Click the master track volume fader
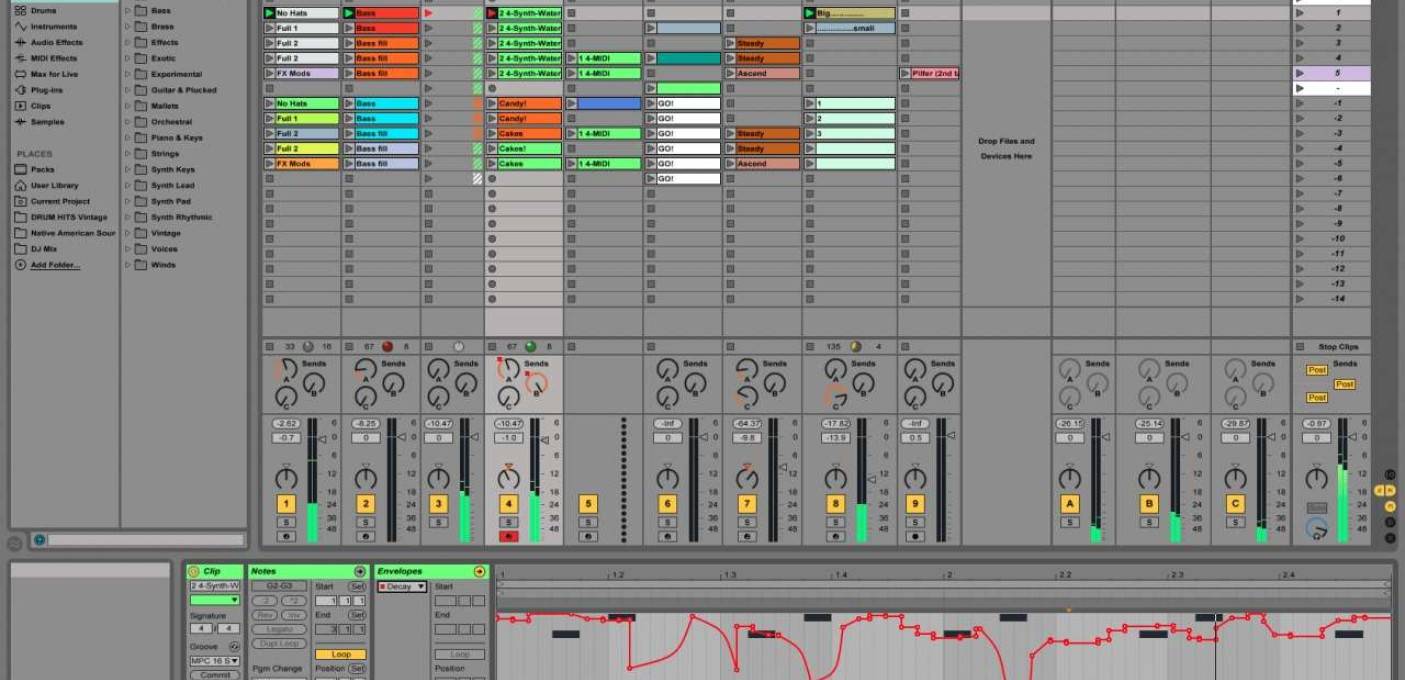 point(1352,436)
